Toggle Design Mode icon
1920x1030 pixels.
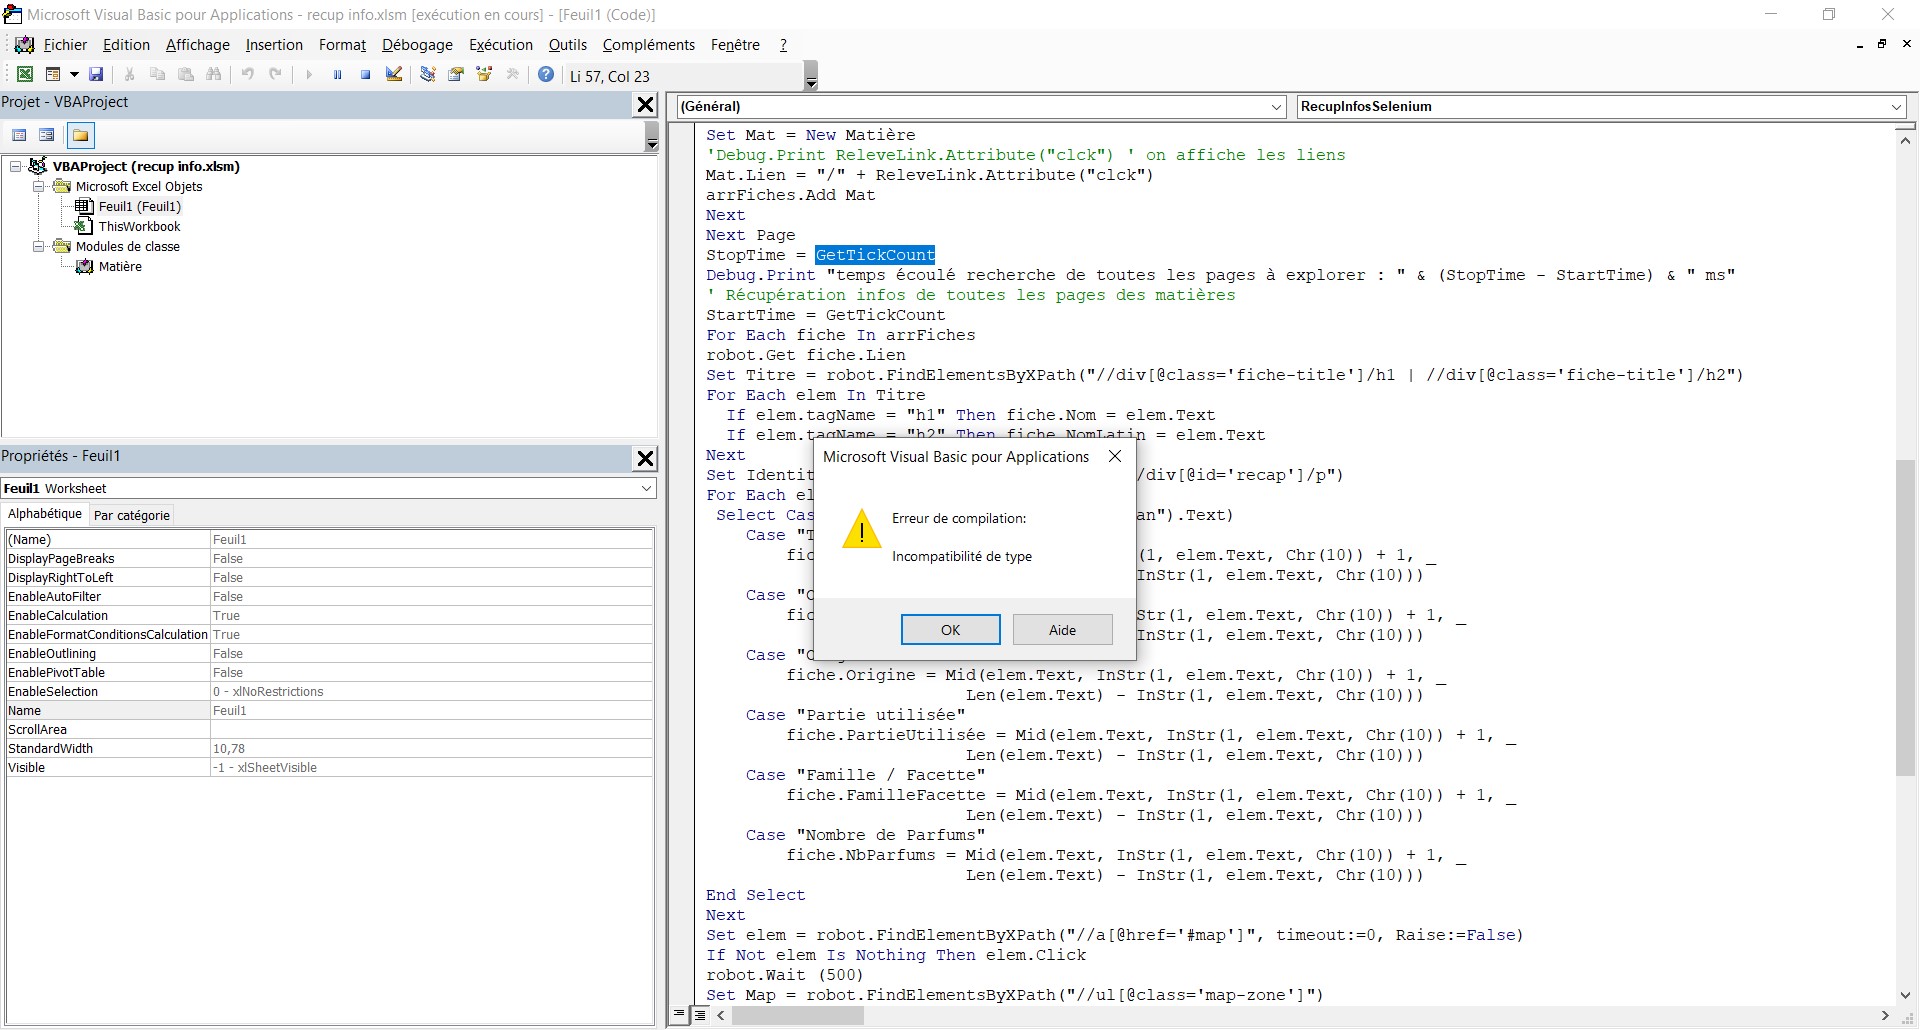(394, 75)
